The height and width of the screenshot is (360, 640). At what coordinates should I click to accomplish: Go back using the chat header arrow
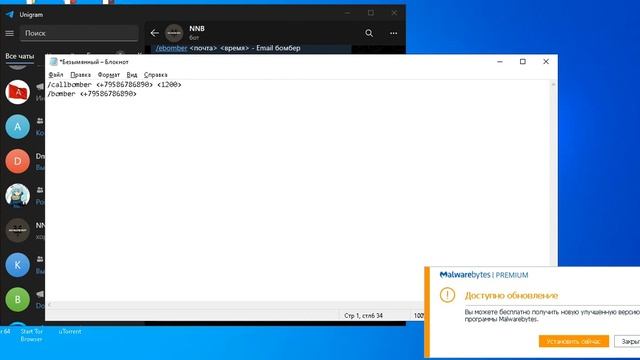point(154,33)
